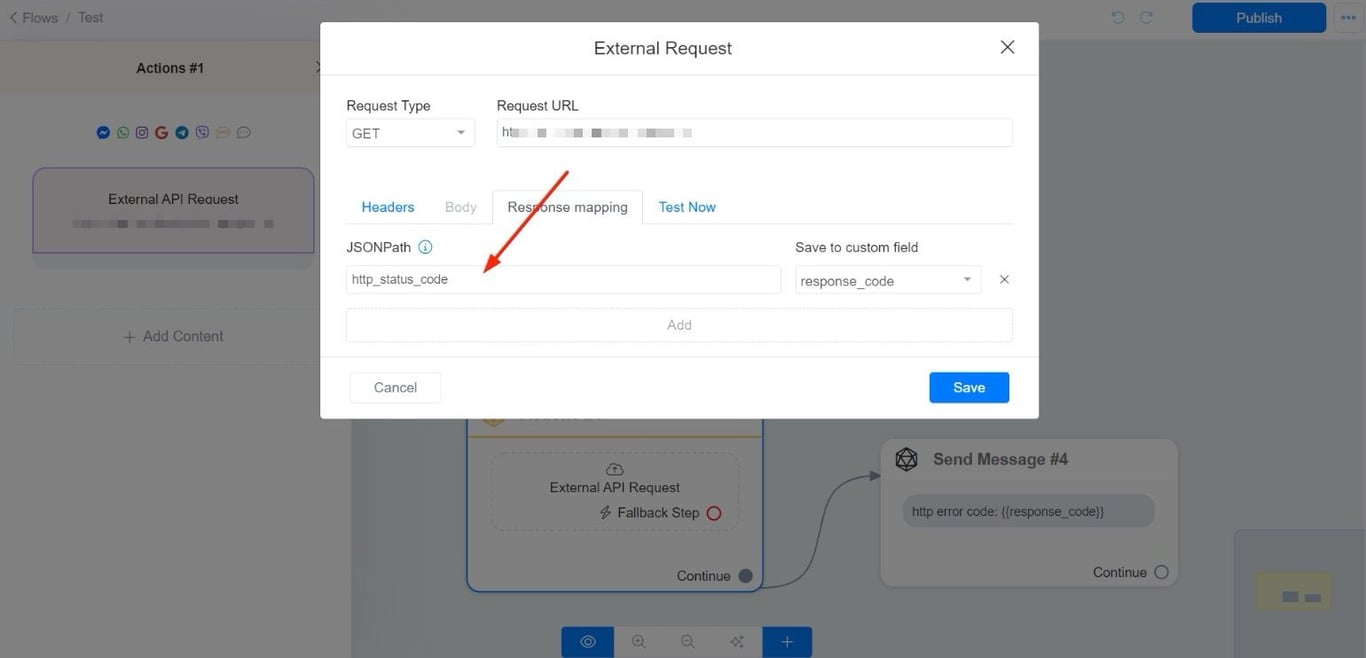Select External API Request card in sidebar
1366x658 pixels.
point(173,210)
